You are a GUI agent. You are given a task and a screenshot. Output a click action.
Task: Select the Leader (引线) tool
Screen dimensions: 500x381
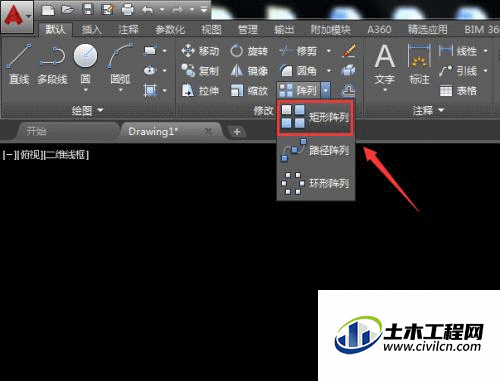click(458, 71)
